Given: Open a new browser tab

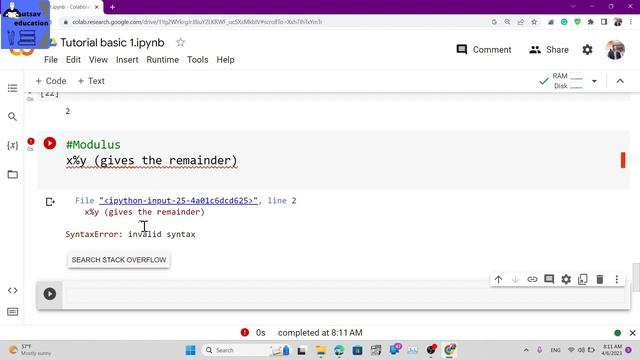Looking at the screenshot, I should (x=112, y=7).
